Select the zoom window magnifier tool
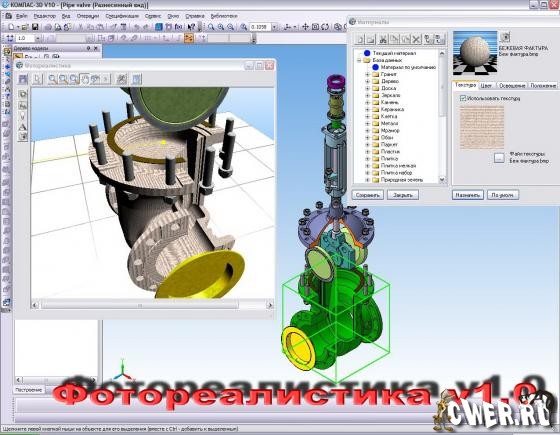Screen dimensions: 560x435 [x=211, y=27]
